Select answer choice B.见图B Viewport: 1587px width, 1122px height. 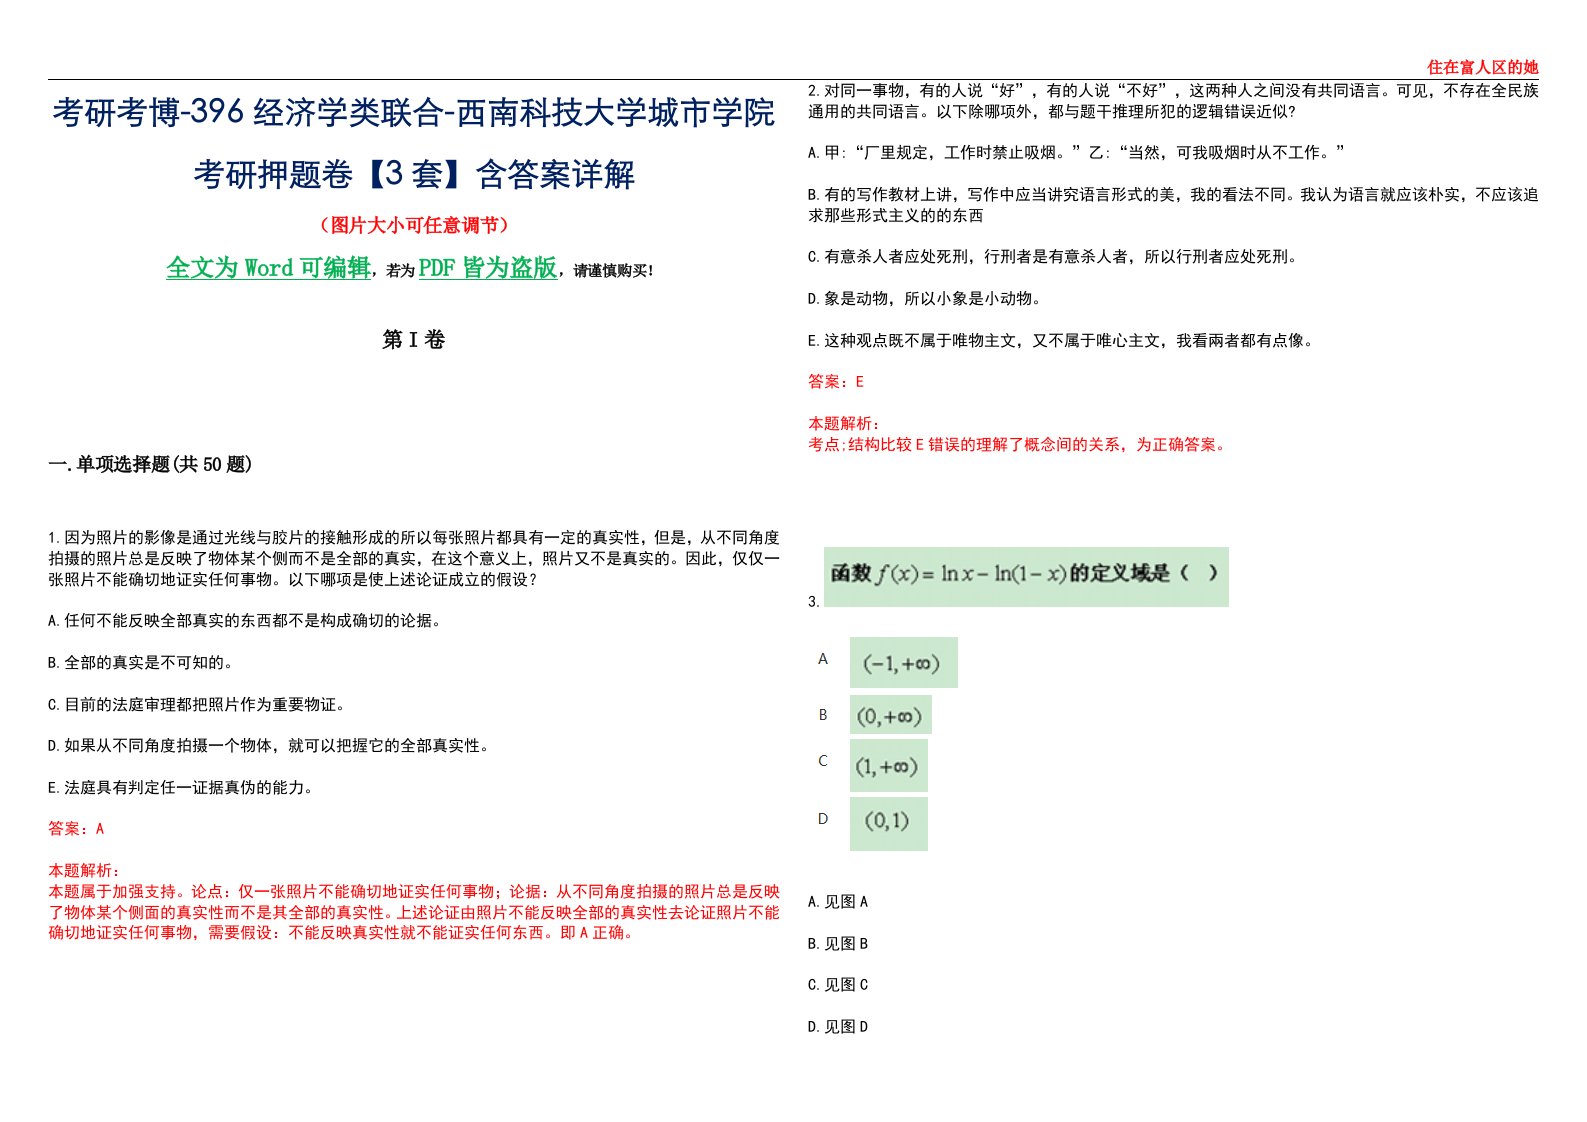[x=838, y=944]
